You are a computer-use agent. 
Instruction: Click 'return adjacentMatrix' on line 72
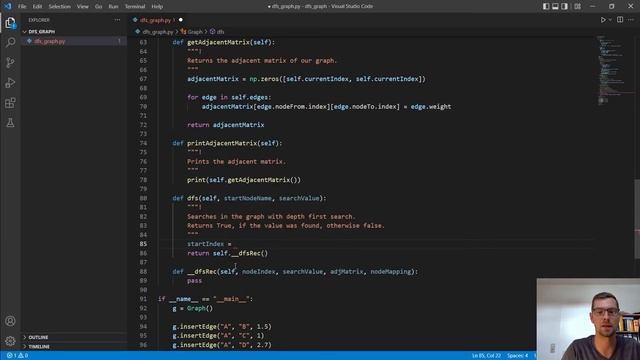225,125
